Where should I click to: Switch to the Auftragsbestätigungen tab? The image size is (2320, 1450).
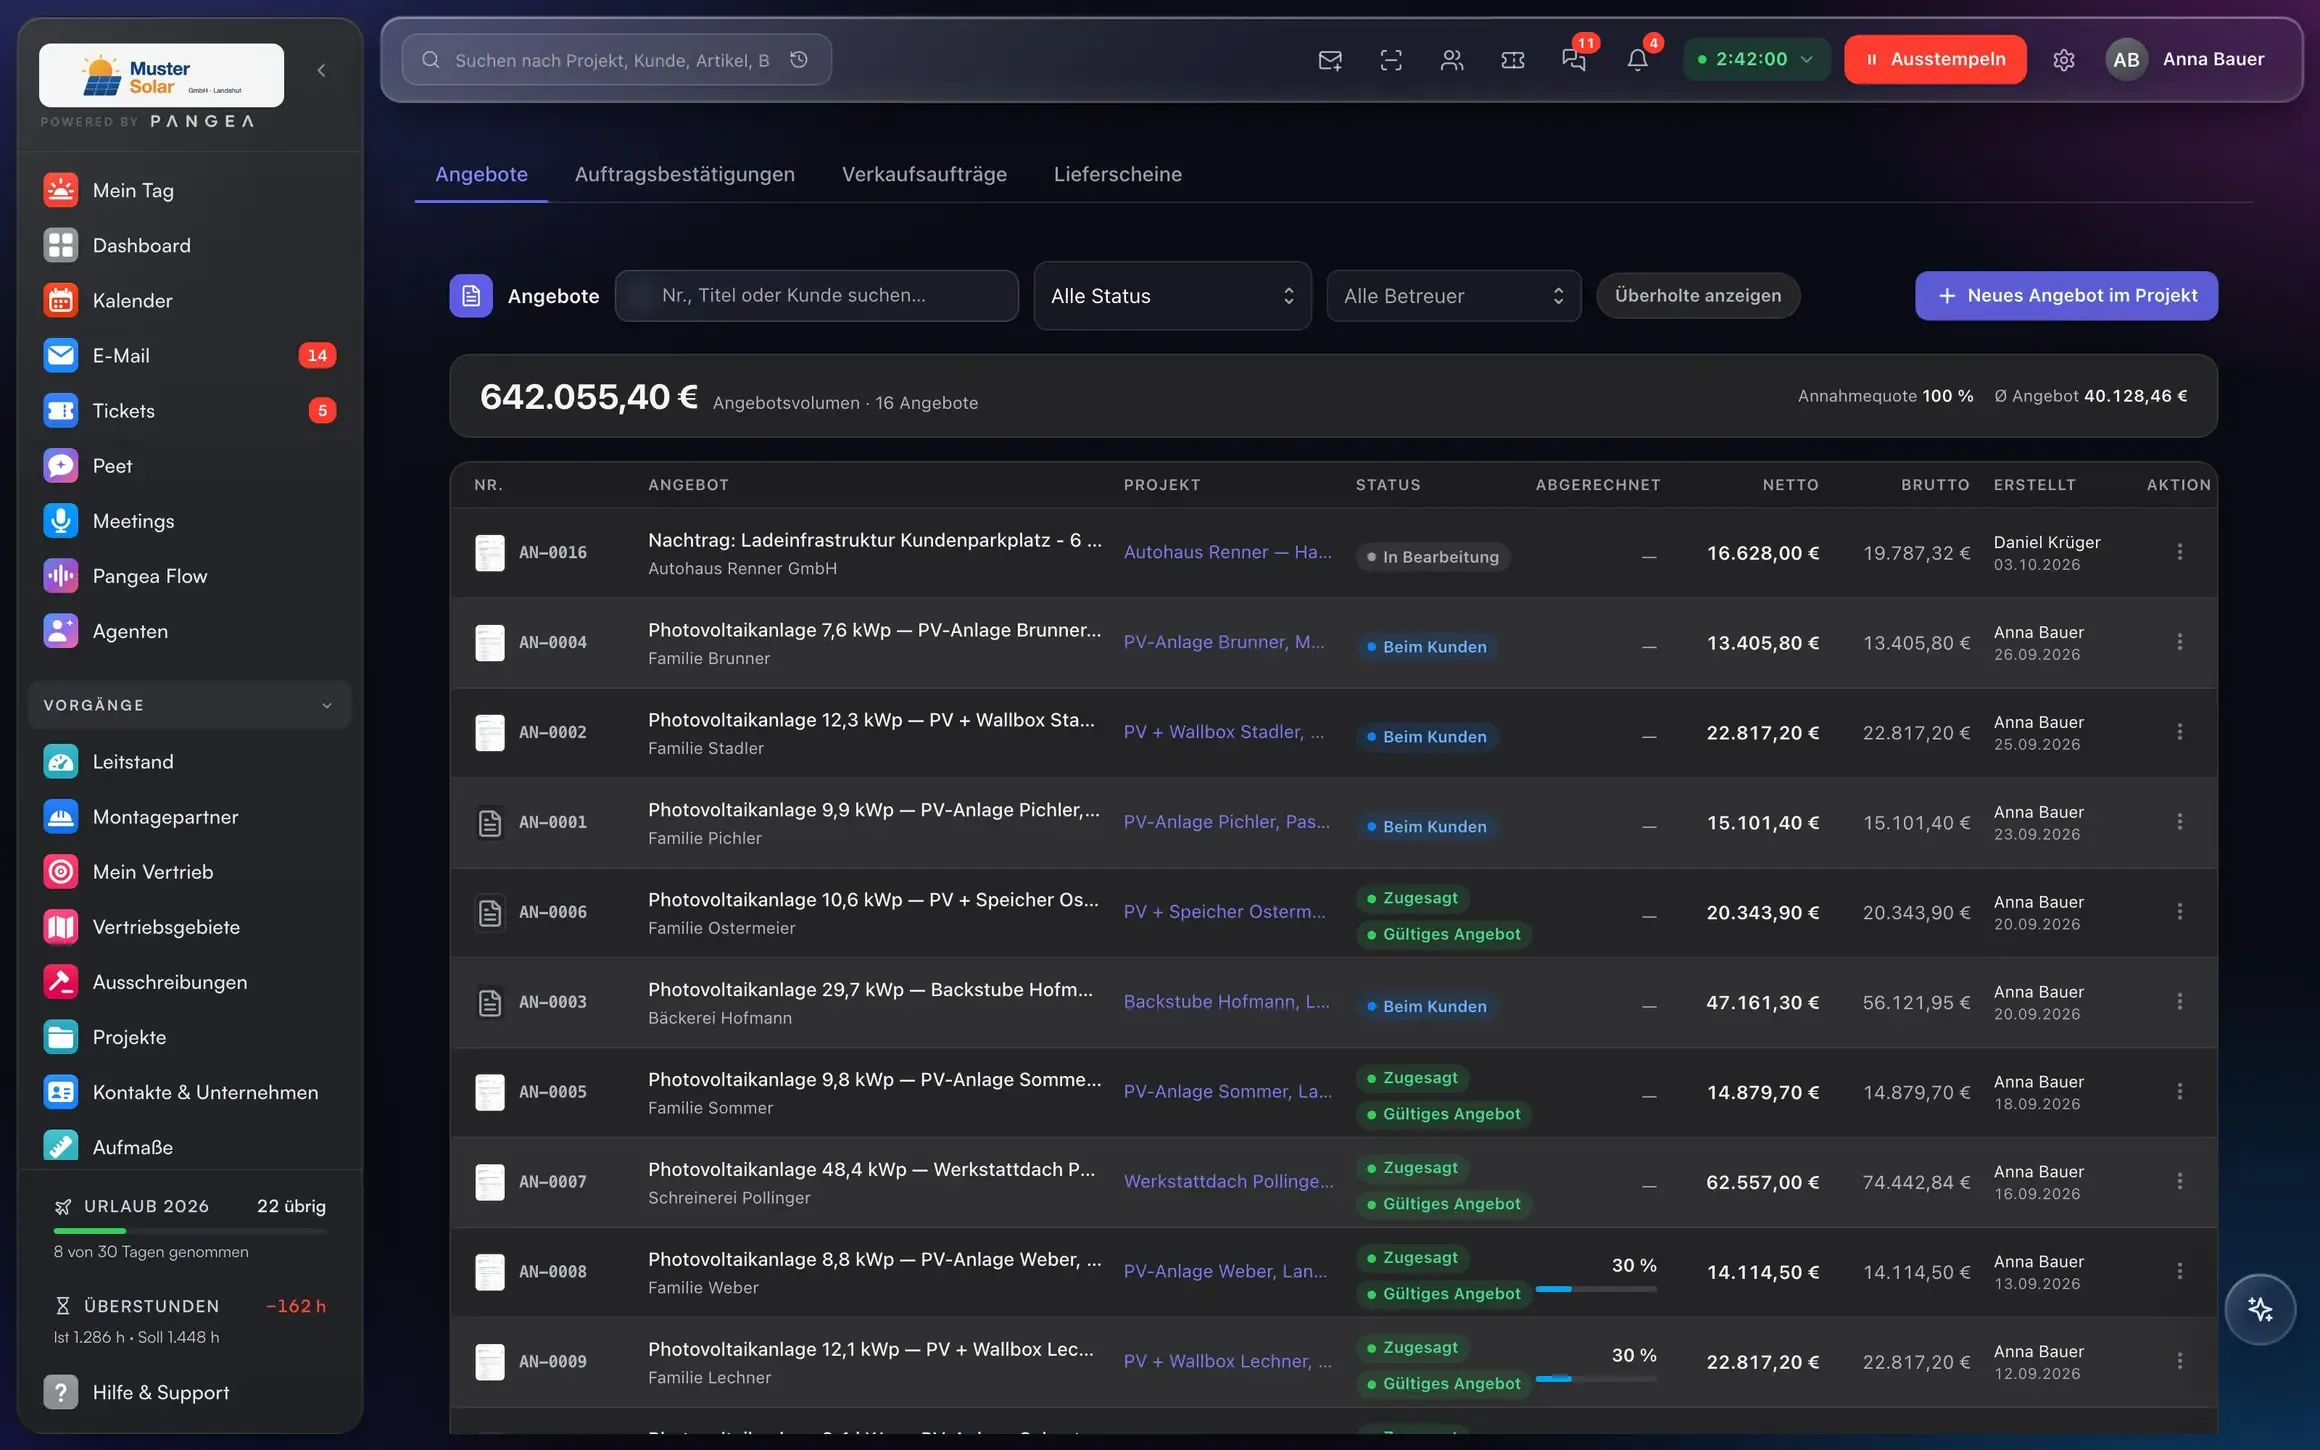pos(685,174)
